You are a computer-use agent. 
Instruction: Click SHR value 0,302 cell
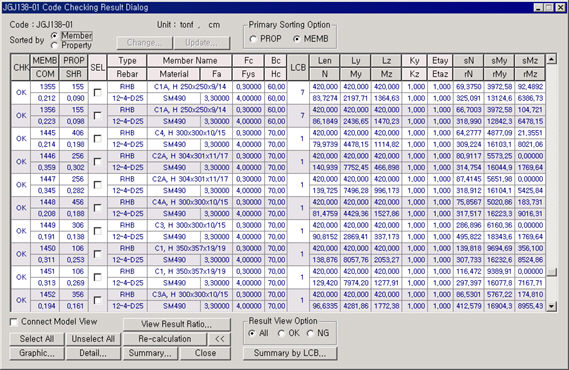tap(74, 168)
